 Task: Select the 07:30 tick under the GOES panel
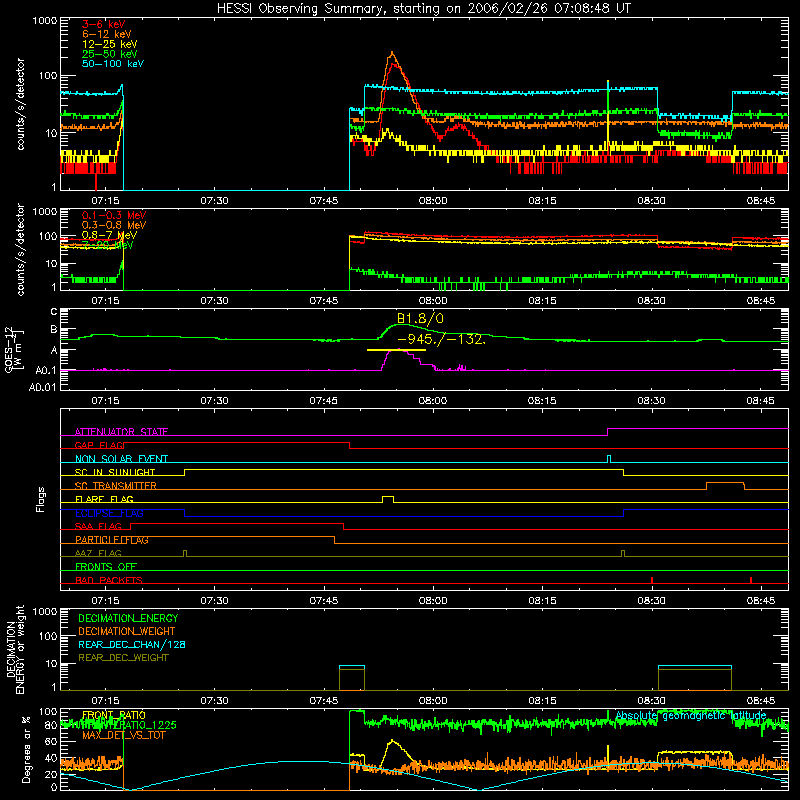coord(214,401)
